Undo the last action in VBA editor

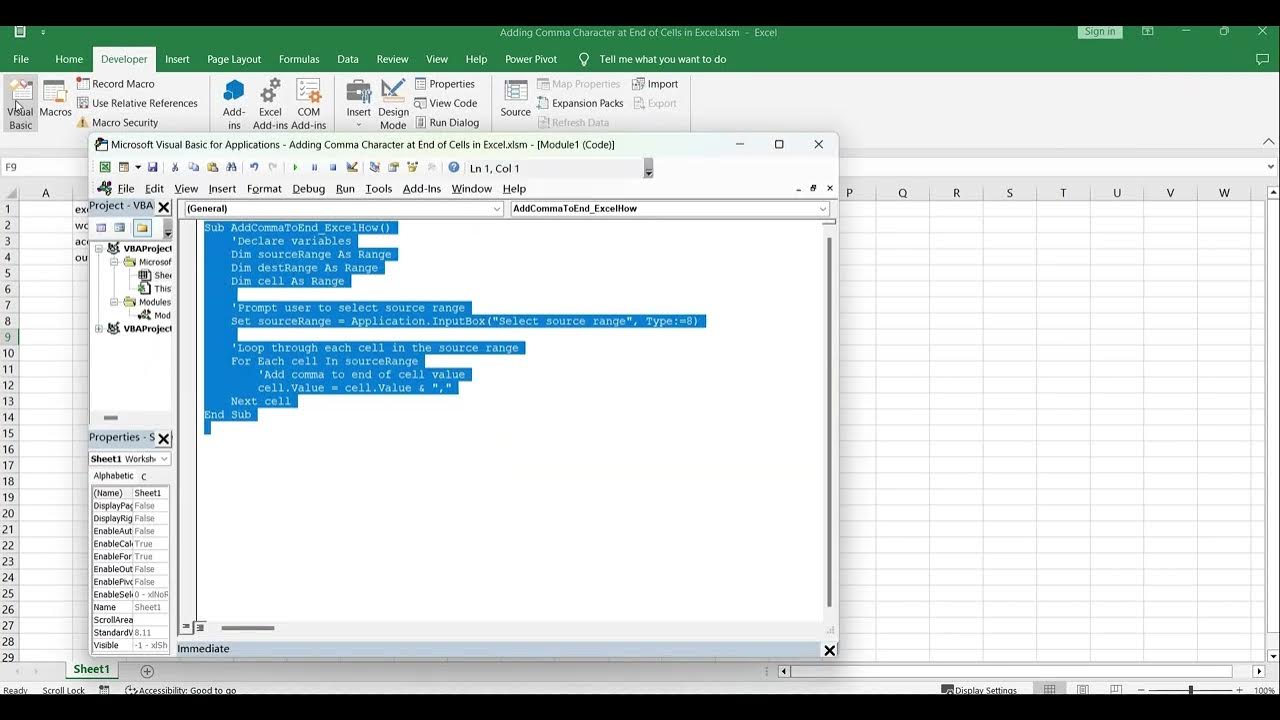pos(254,167)
